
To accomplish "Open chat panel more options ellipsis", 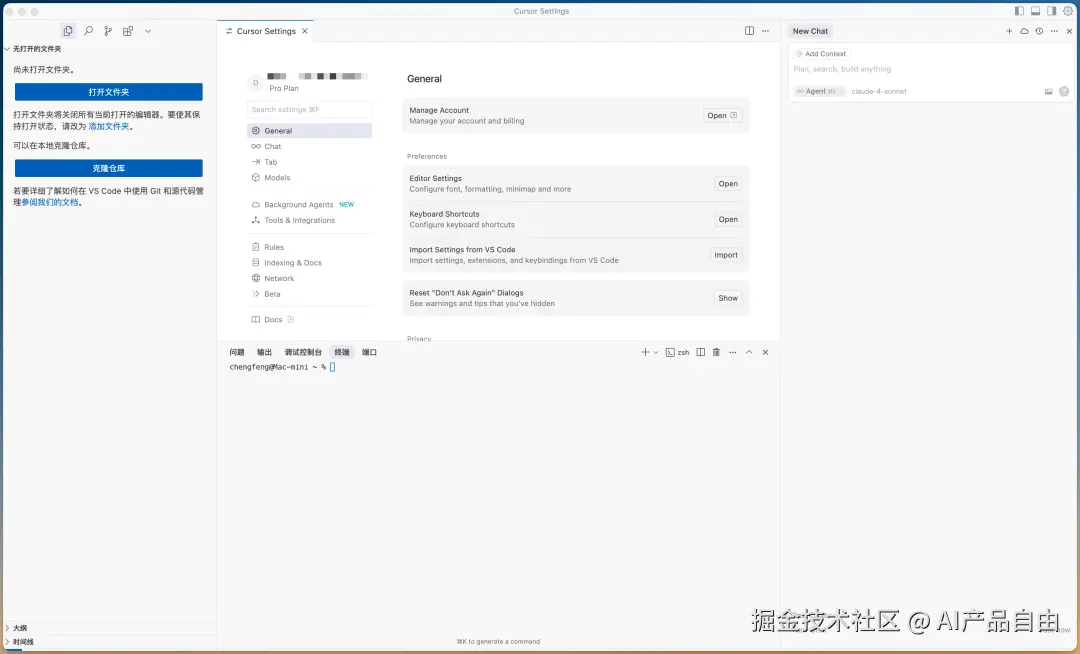I will click(1054, 31).
